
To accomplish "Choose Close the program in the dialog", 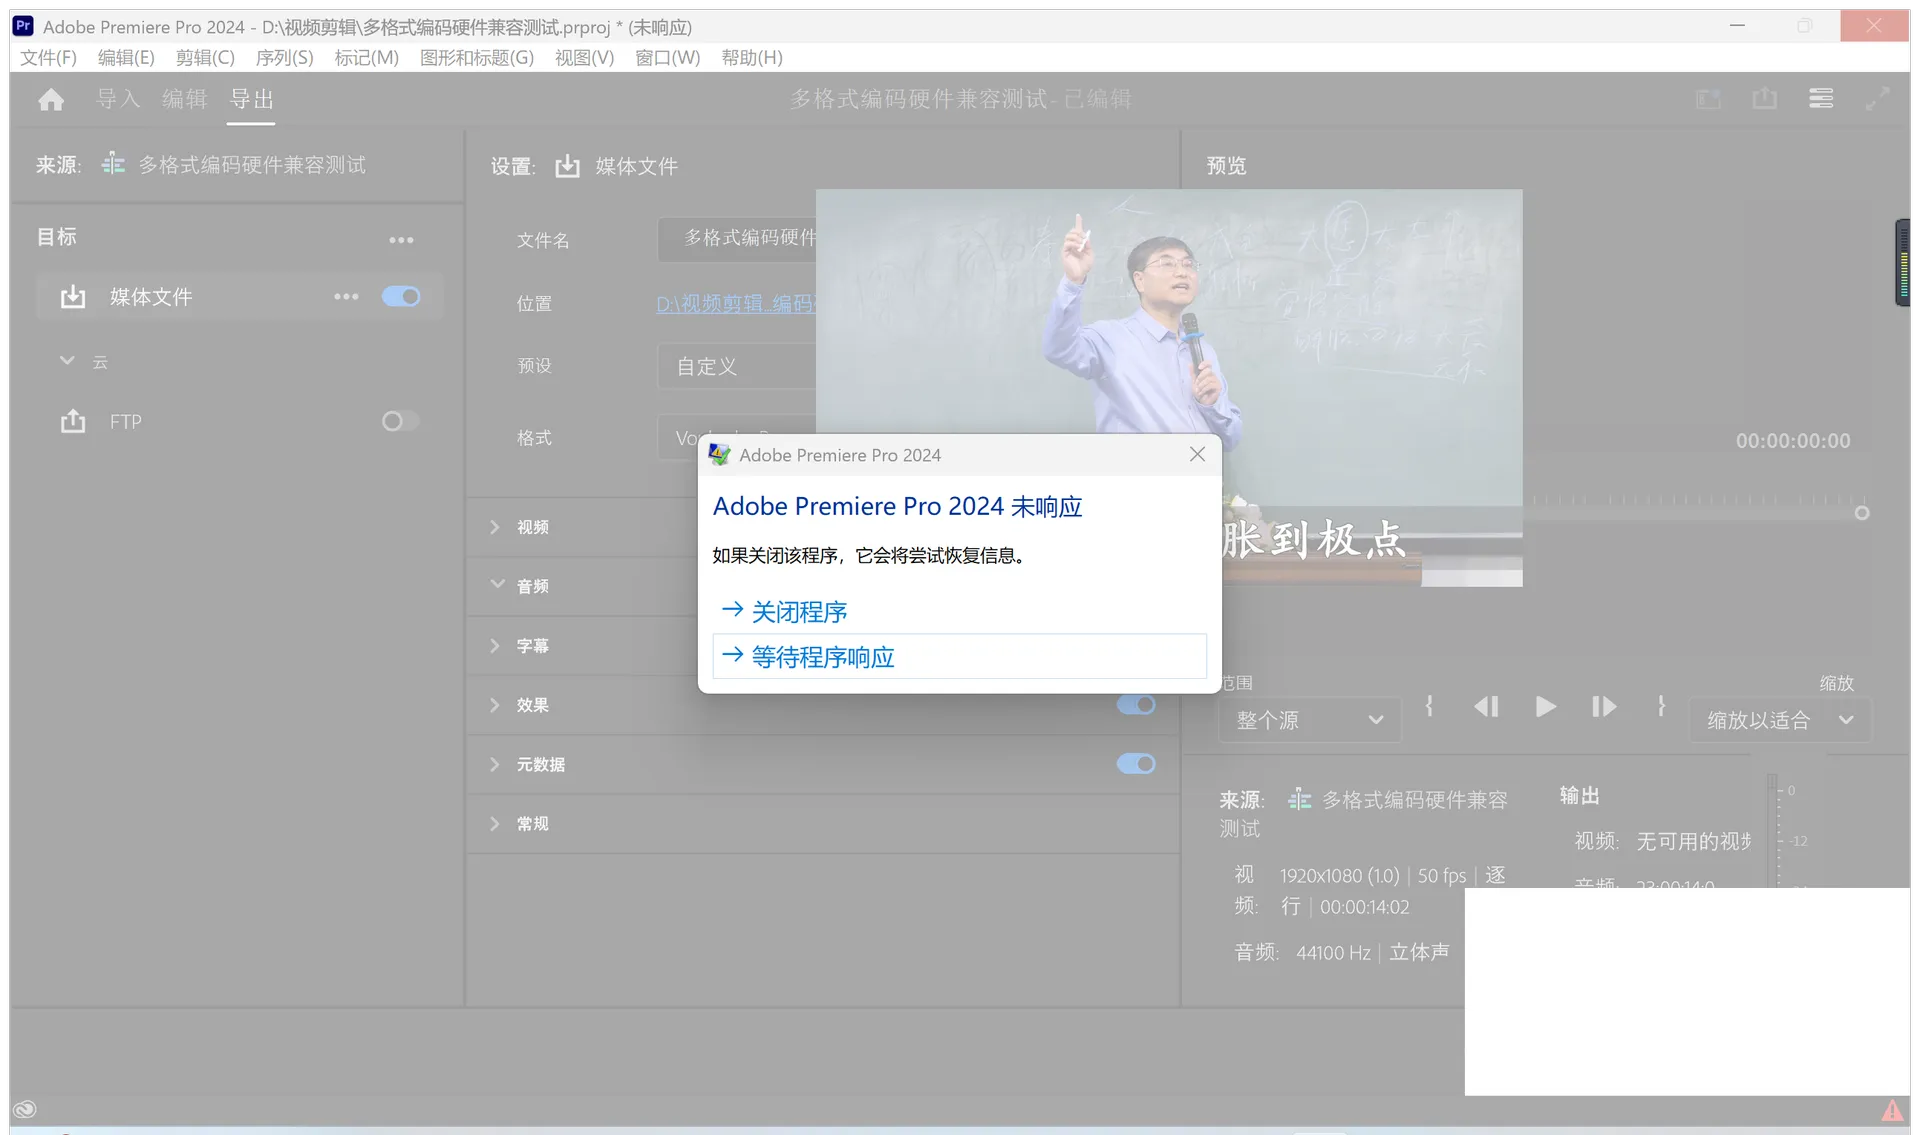I will click(798, 611).
